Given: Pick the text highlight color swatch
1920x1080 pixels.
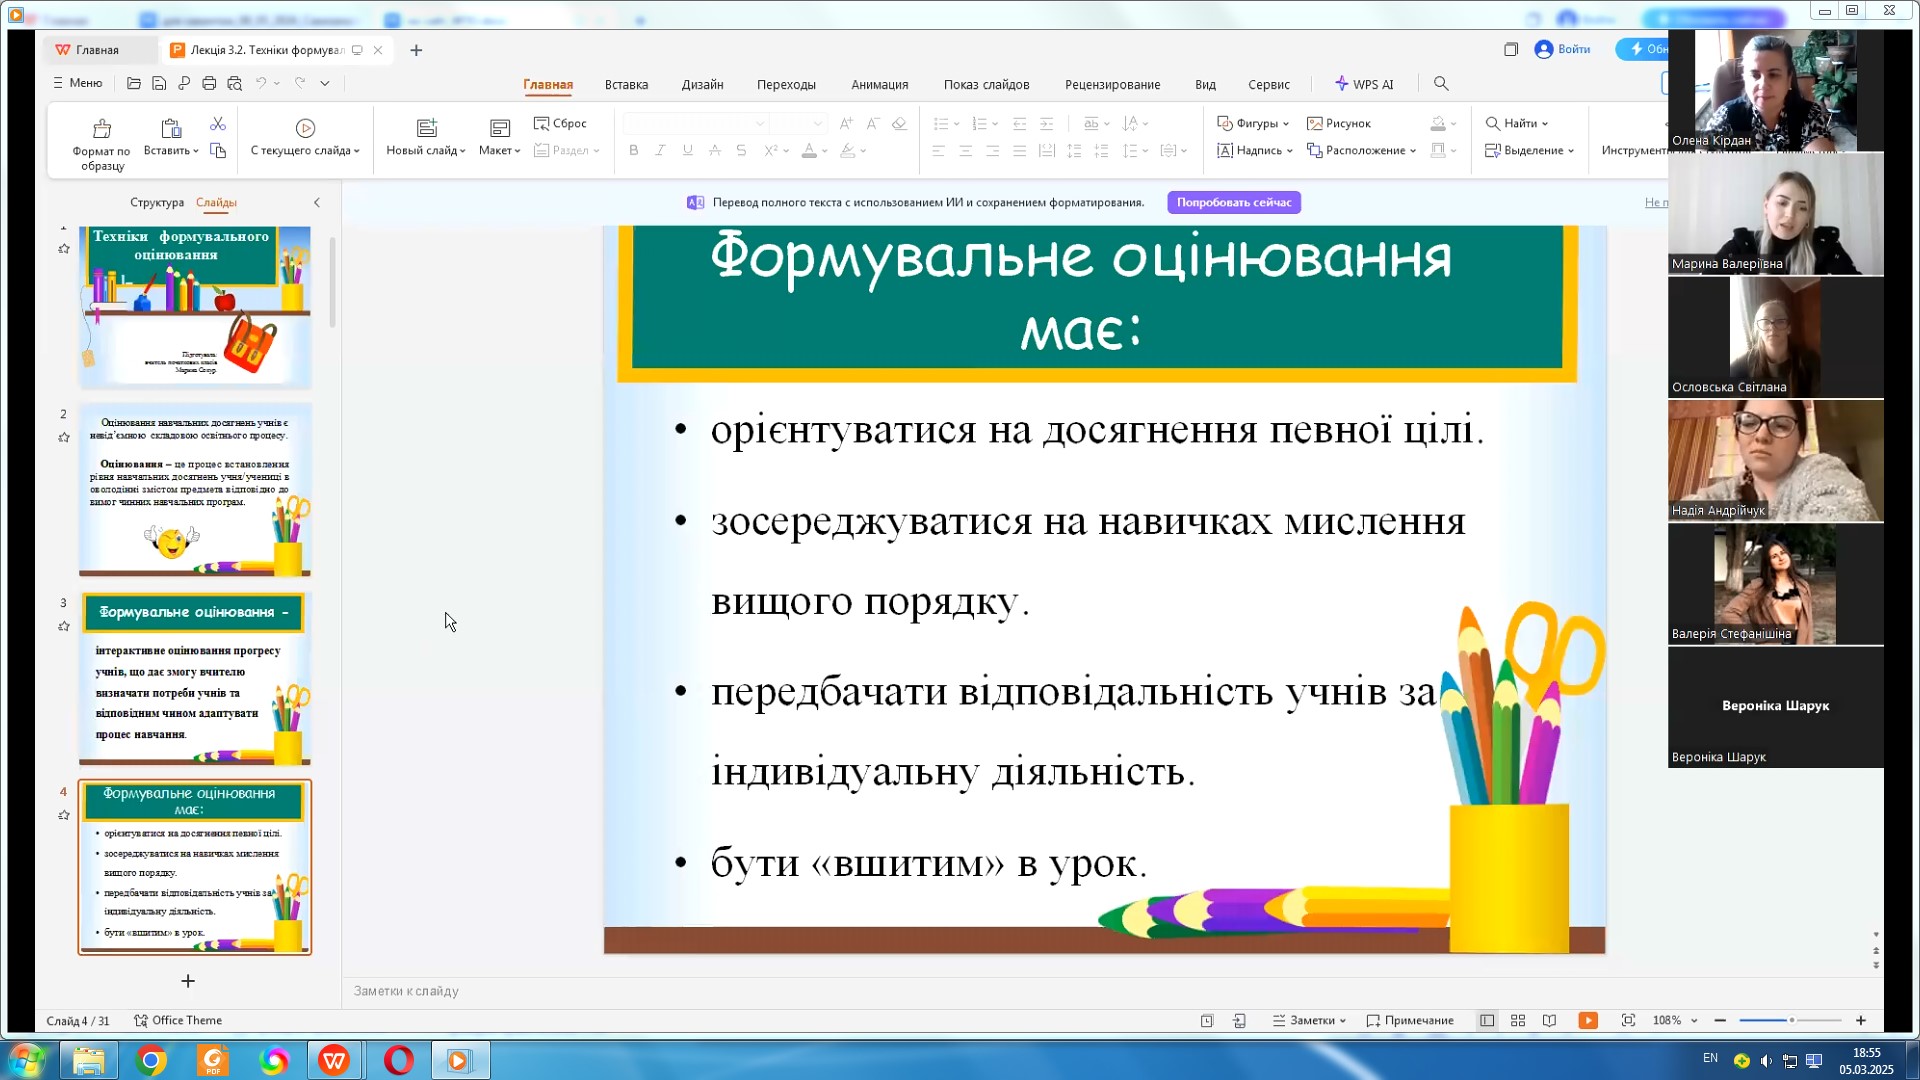Looking at the screenshot, I should pos(847,151).
